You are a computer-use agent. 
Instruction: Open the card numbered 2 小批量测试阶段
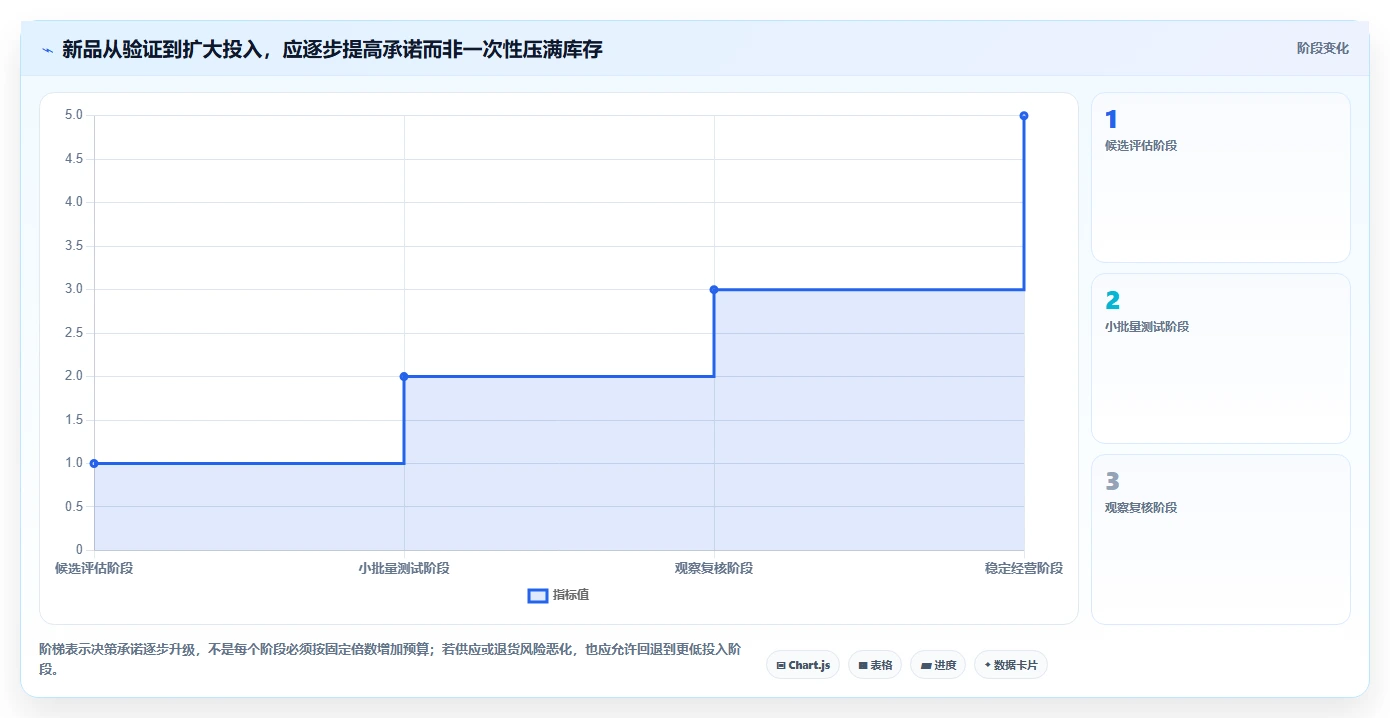pyautogui.click(x=1220, y=359)
